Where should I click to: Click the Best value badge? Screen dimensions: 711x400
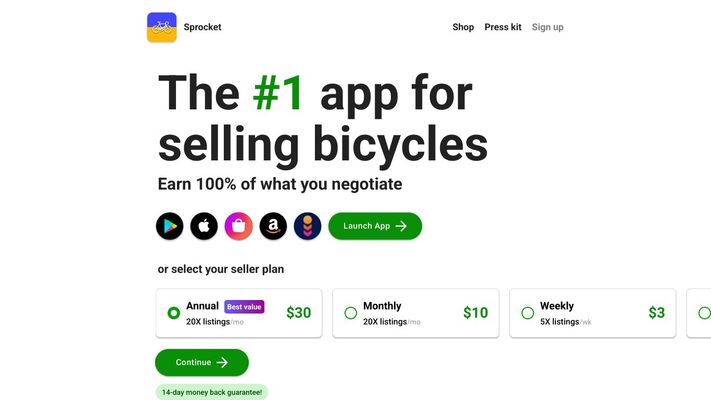[244, 307]
